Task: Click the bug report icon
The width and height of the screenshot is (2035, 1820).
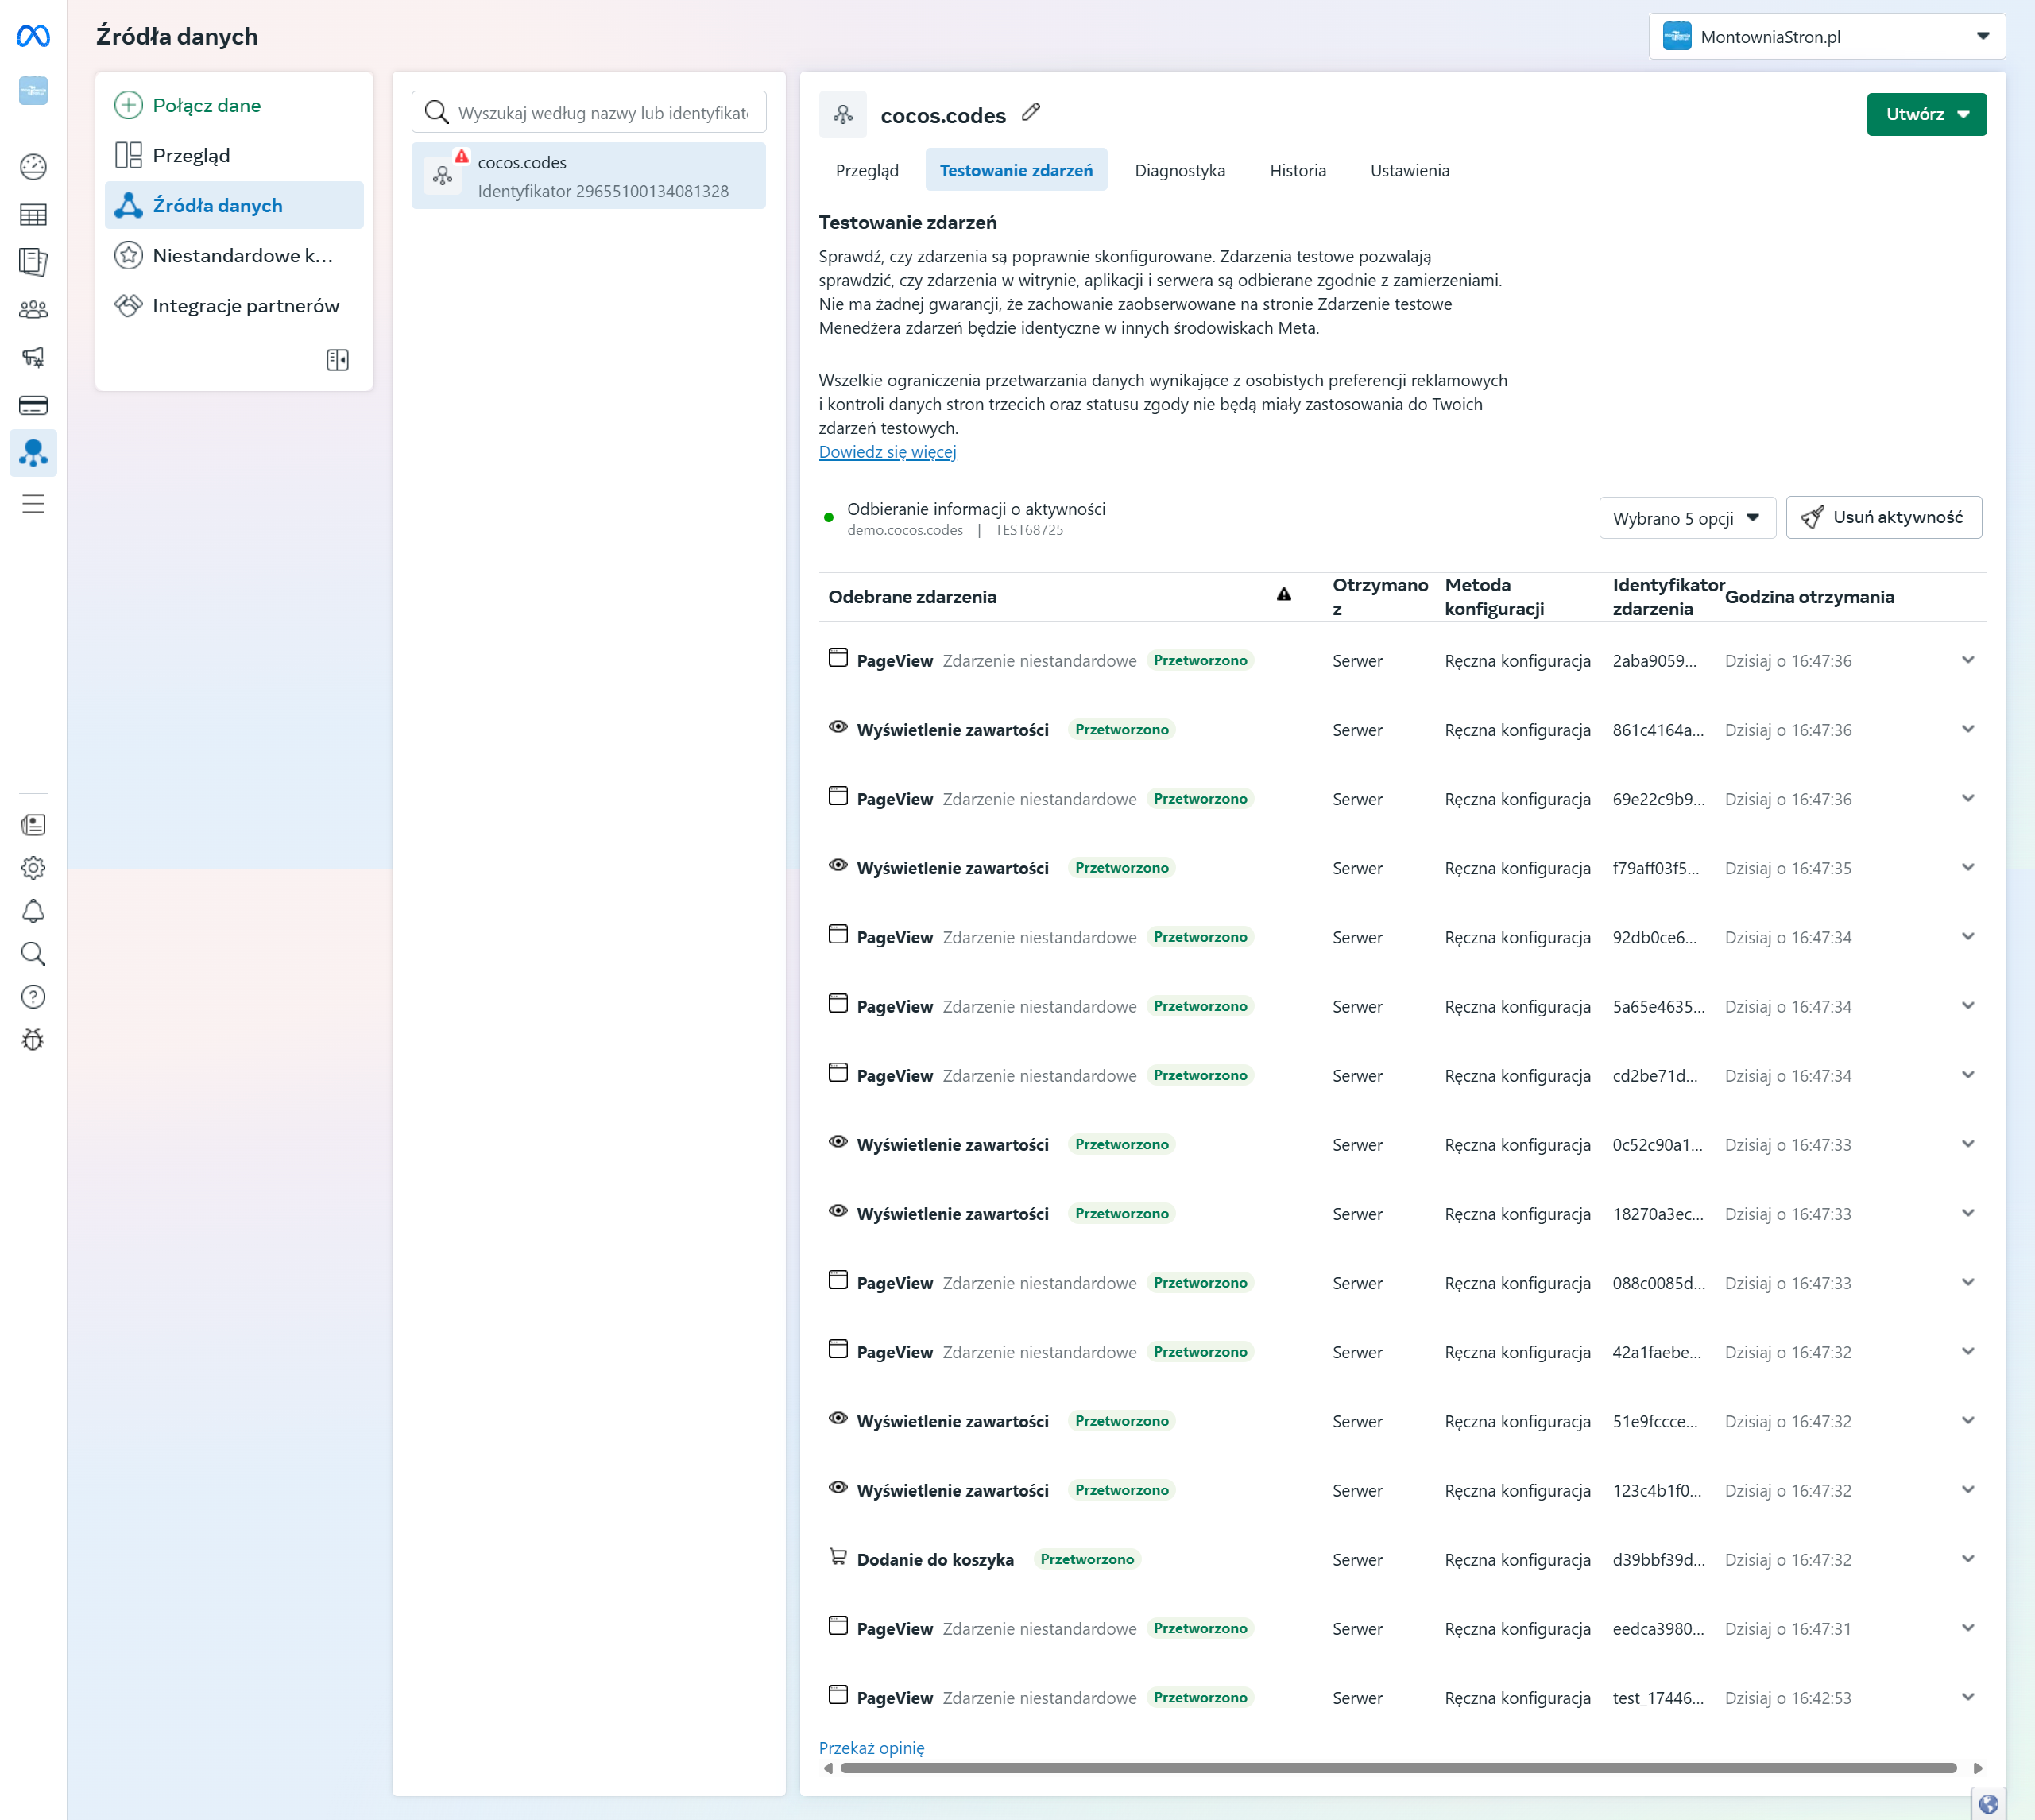Action: (33, 1040)
